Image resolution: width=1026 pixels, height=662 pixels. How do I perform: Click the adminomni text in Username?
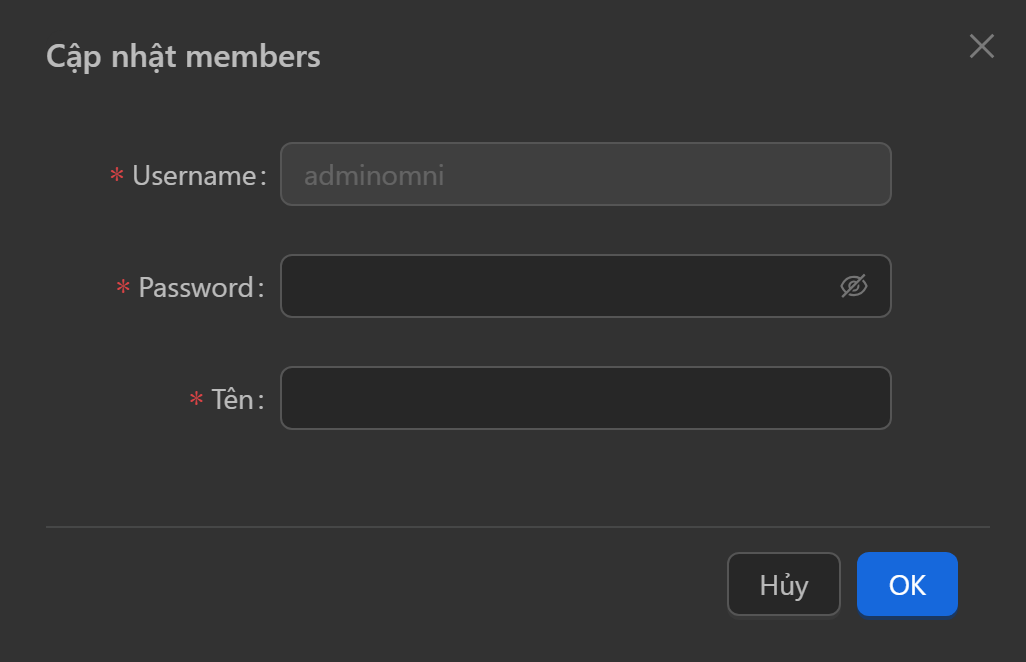374,176
